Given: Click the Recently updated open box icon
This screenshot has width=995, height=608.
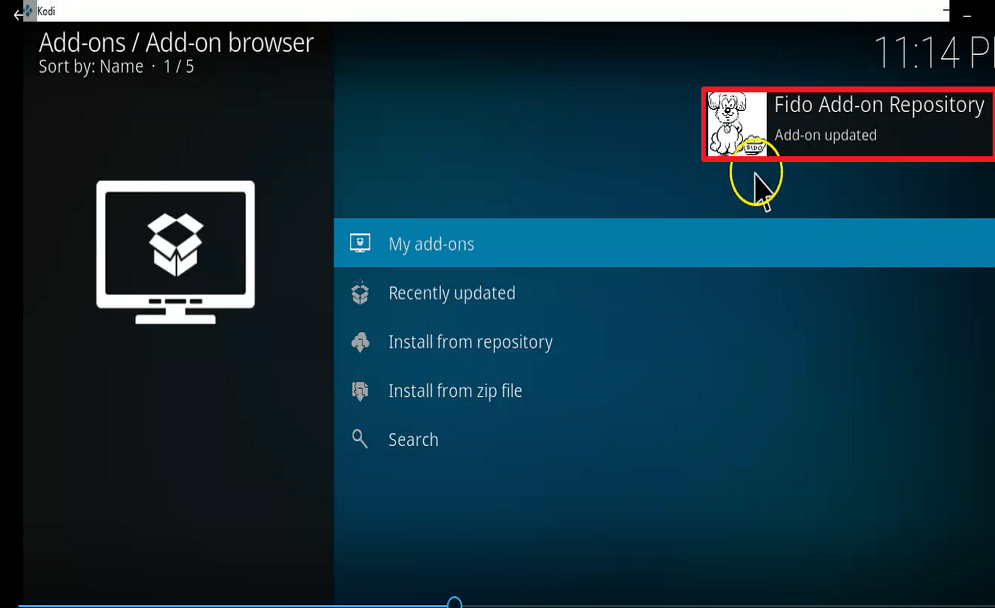Looking at the screenshot, I should [x=360, y=293].
